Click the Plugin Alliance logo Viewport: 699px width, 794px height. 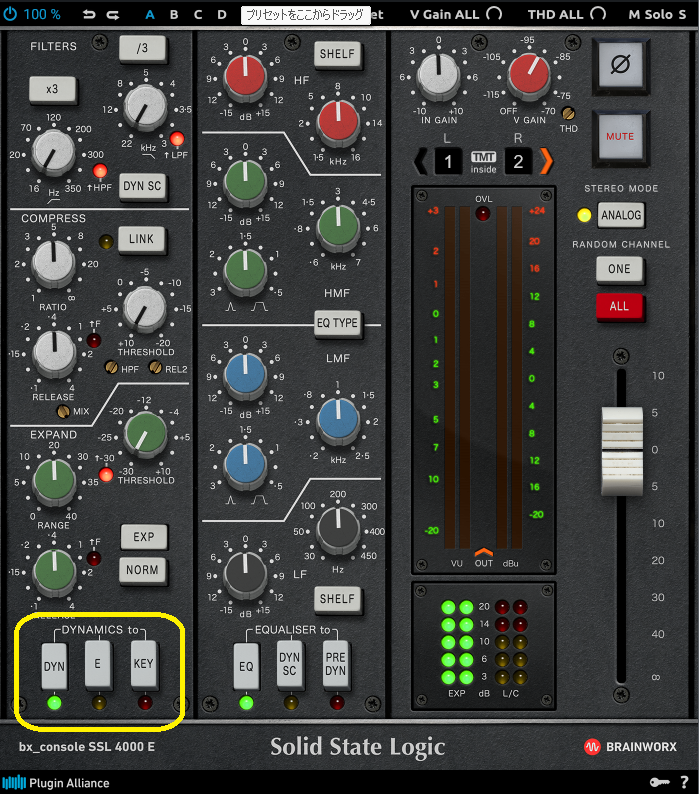56,783
